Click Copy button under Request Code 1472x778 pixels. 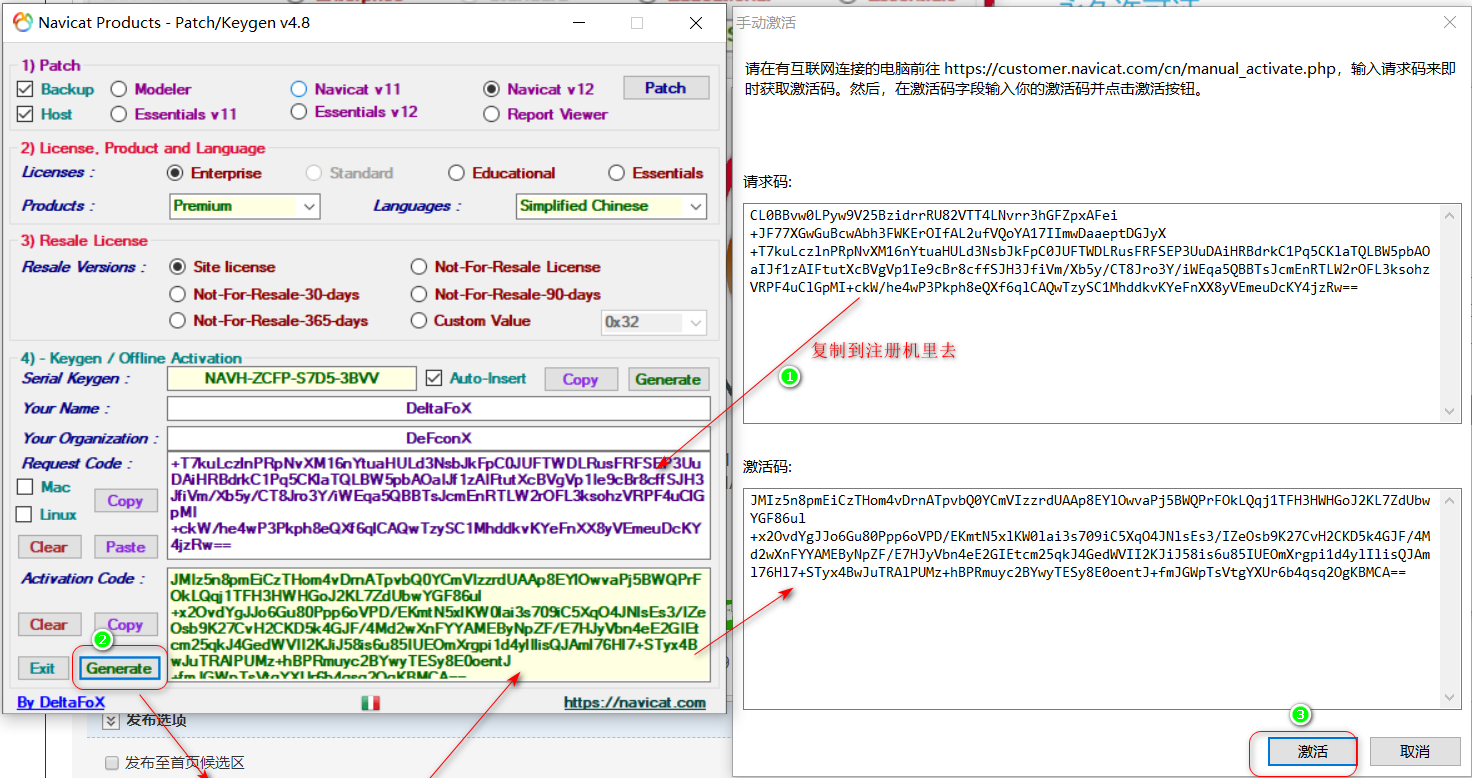point(125,501)
